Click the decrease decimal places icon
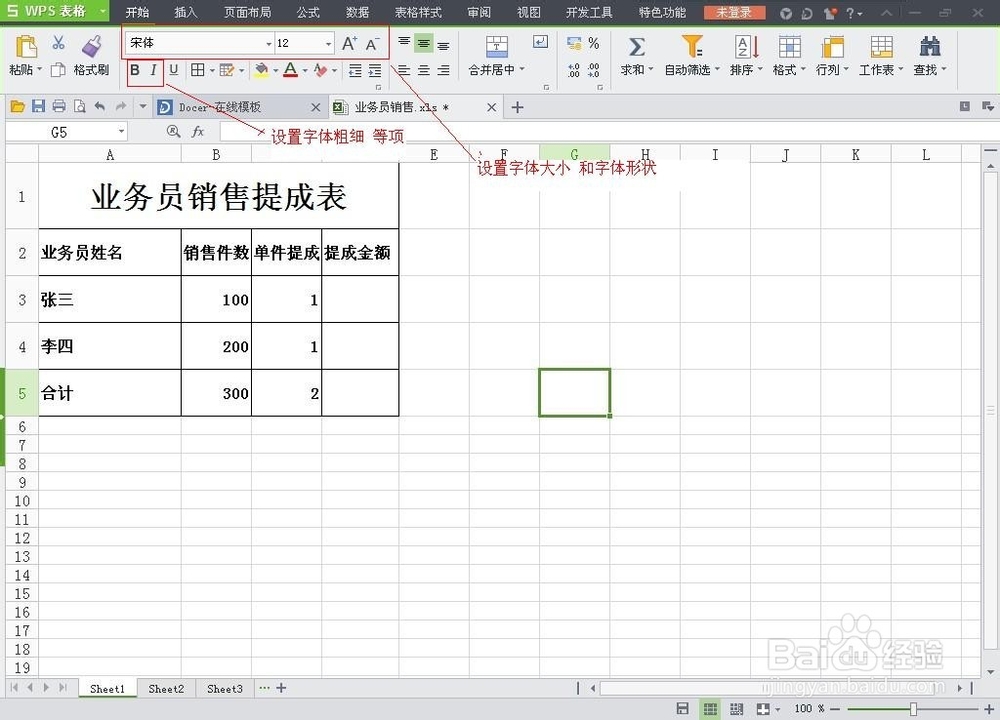The width and height of the screenshot is (1000, 720). coord(594,70)
